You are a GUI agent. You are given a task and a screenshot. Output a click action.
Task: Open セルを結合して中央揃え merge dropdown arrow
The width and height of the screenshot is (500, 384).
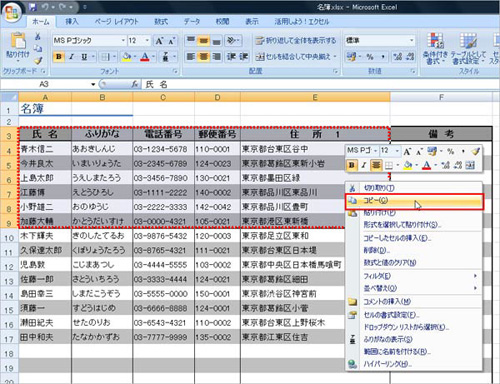tap(335, 57)
